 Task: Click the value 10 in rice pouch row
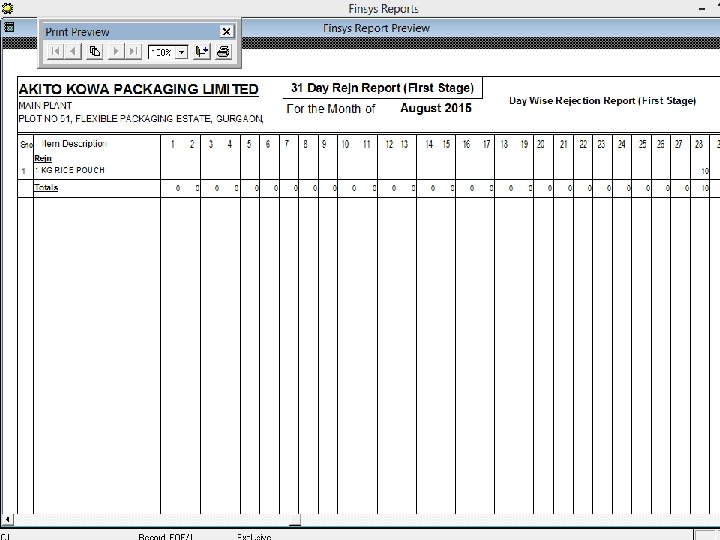705,171
